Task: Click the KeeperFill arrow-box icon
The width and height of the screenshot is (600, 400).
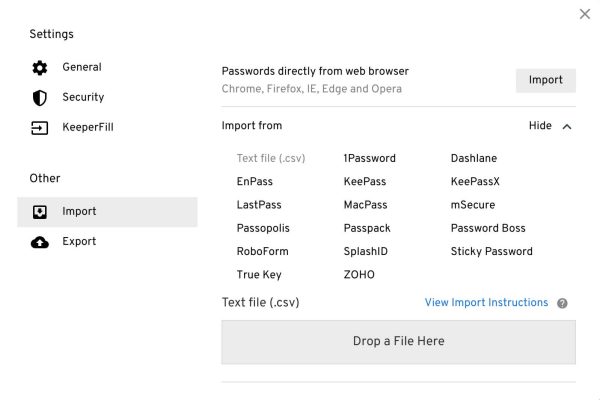Action: pyautogui.click(x=39, y=128)
